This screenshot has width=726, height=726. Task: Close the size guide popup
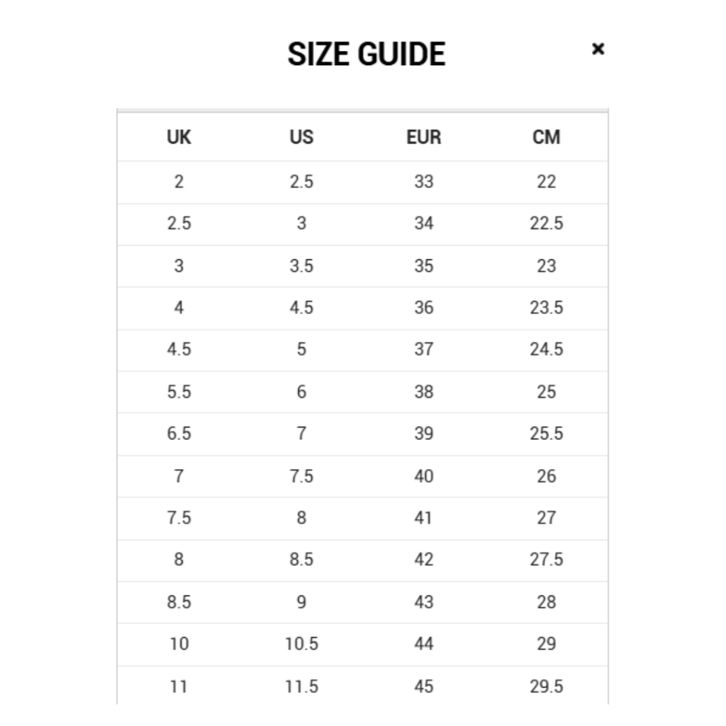tap(598, 49)
